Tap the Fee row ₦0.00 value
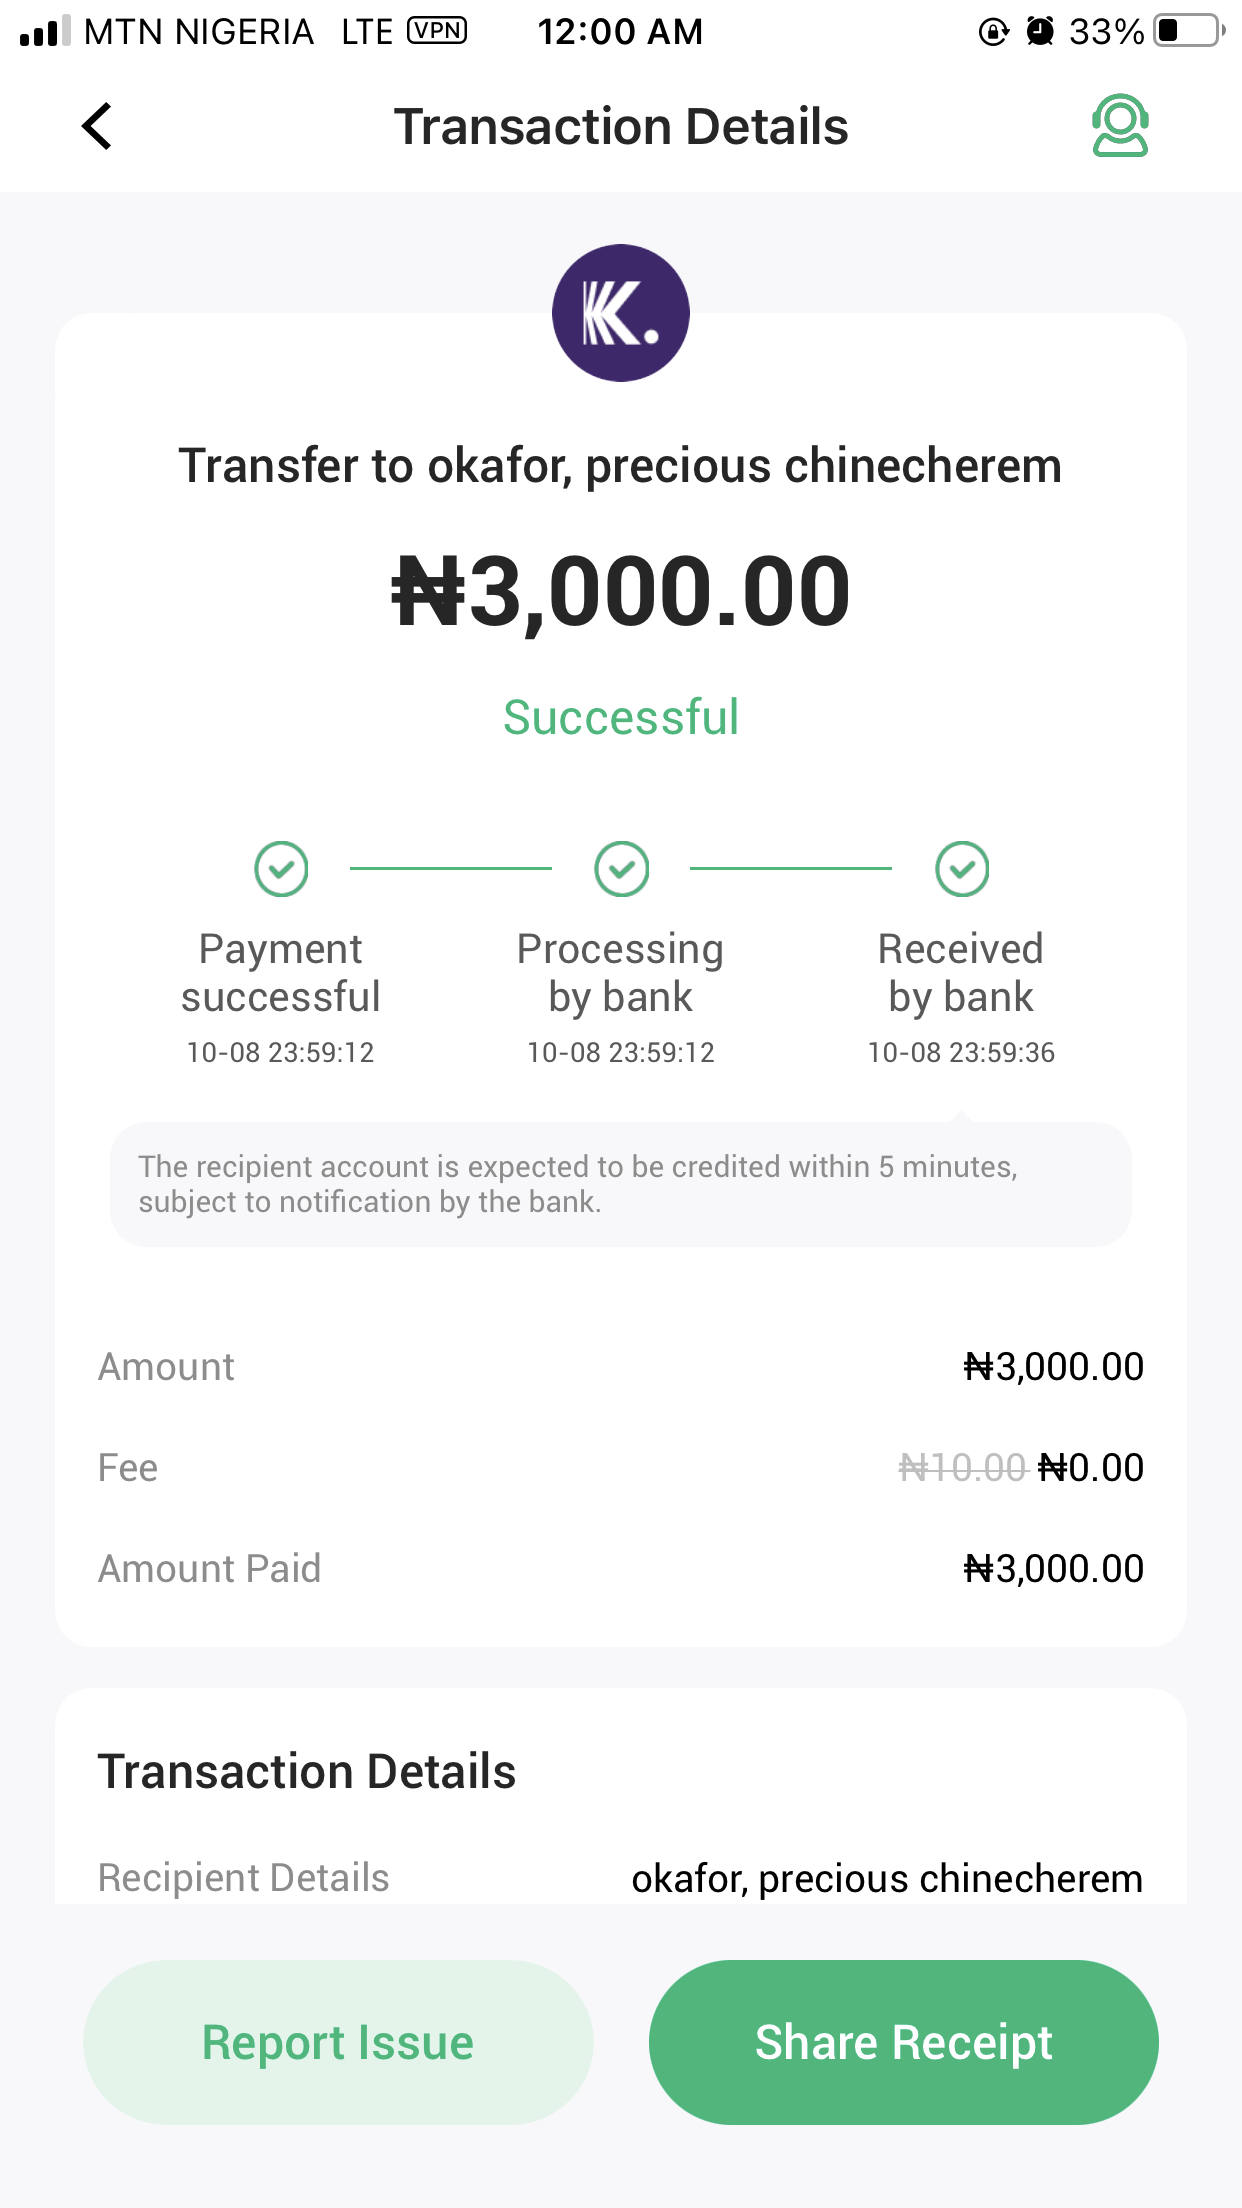Screen dimensions: 1242x2208 point(1091,1468)
